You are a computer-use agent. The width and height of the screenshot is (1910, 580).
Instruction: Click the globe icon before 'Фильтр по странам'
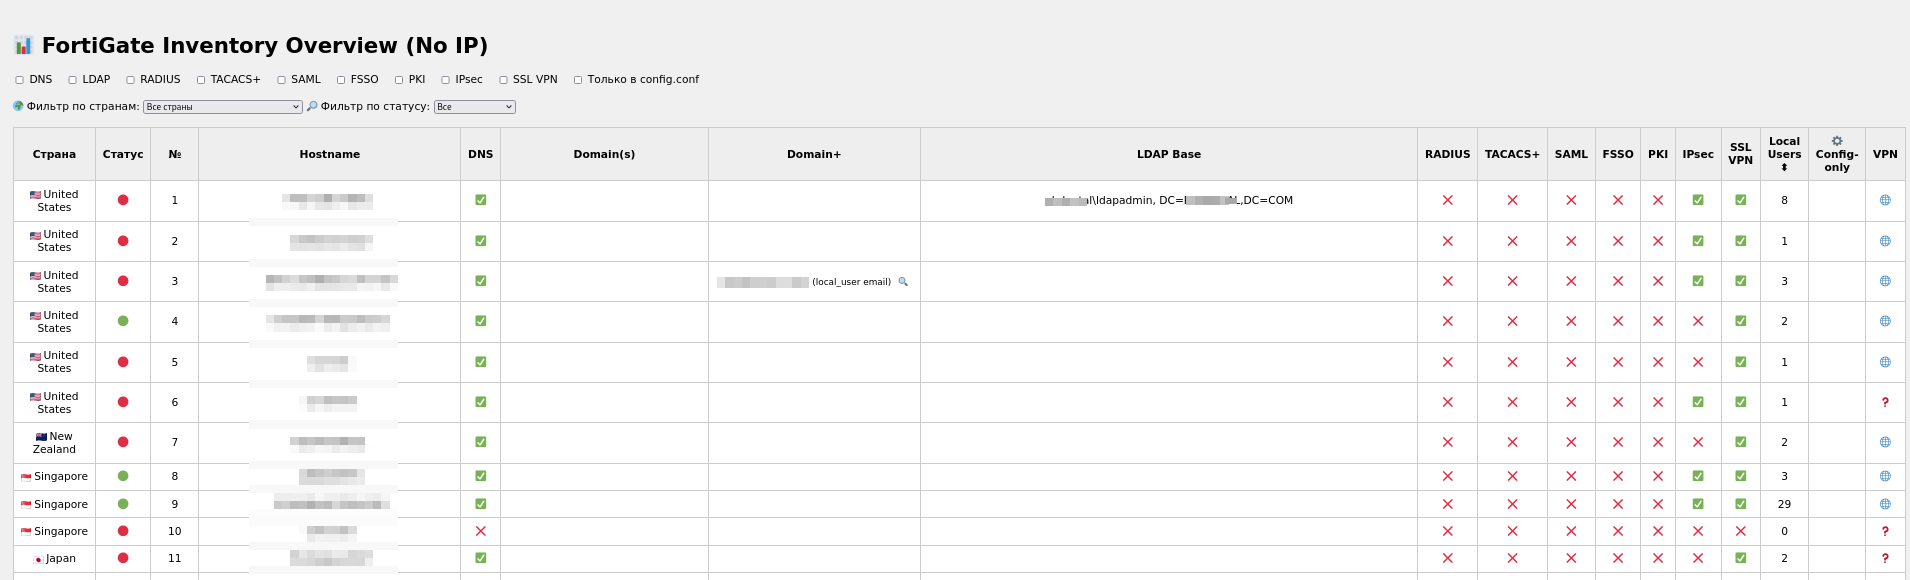(17, 105)
